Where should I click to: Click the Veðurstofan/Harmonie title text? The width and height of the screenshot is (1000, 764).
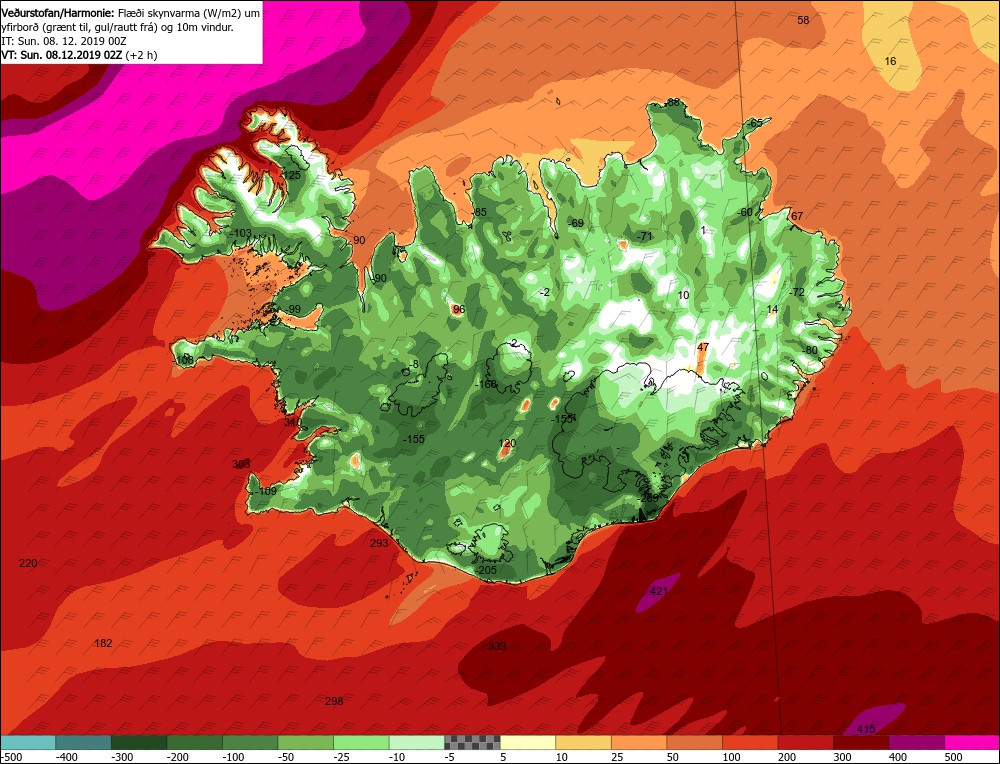click(59, 13)
